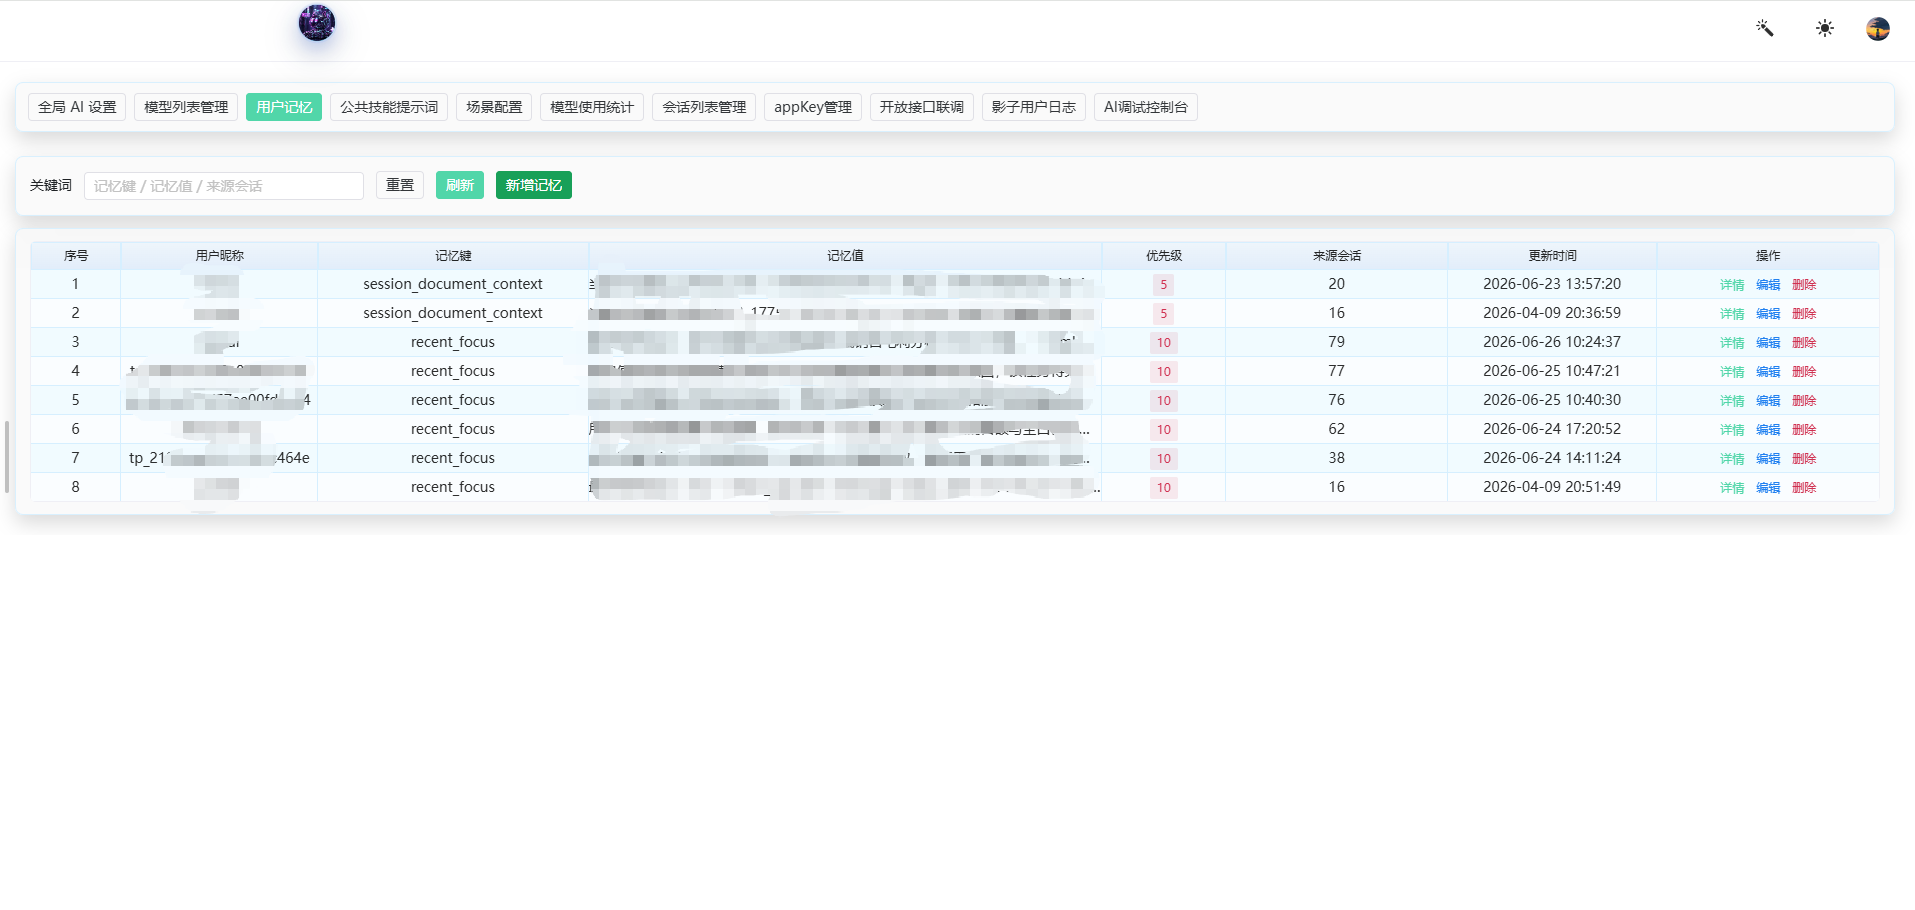Open 影子用户日志 tab
Image resolution: width=1915 pixels, height=910 pixels.
click(1034, 107)
